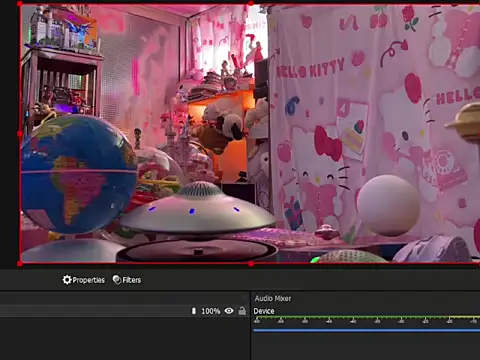
Task: Click the small icon left of 100%
Action: click(194, 311)
